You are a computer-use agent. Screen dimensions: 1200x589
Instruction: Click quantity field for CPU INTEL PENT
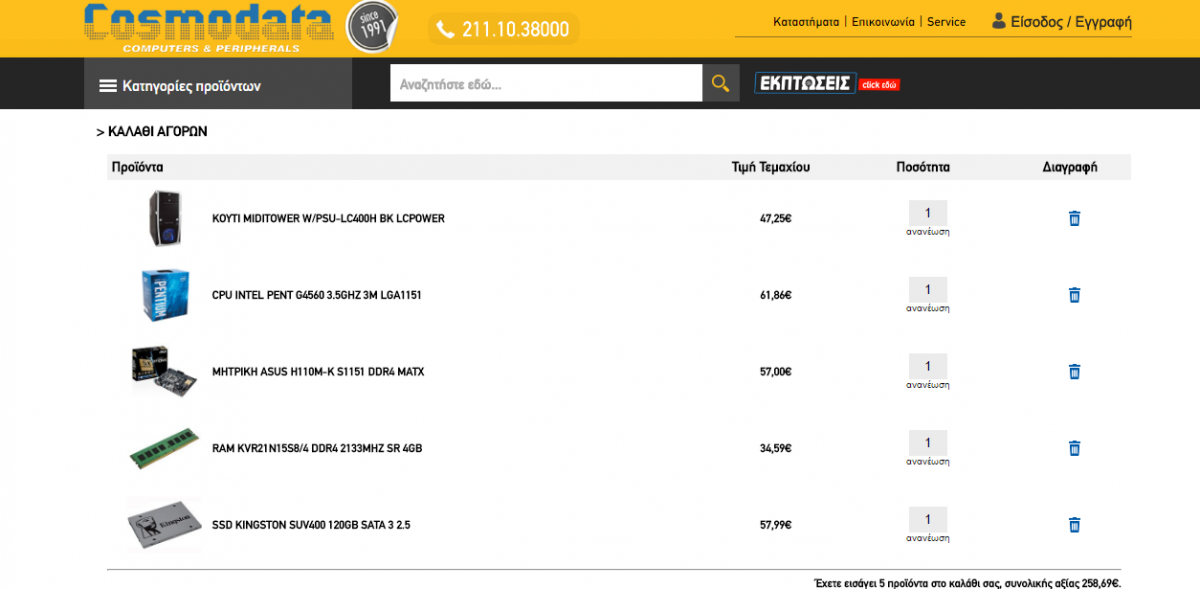point(928,290)
